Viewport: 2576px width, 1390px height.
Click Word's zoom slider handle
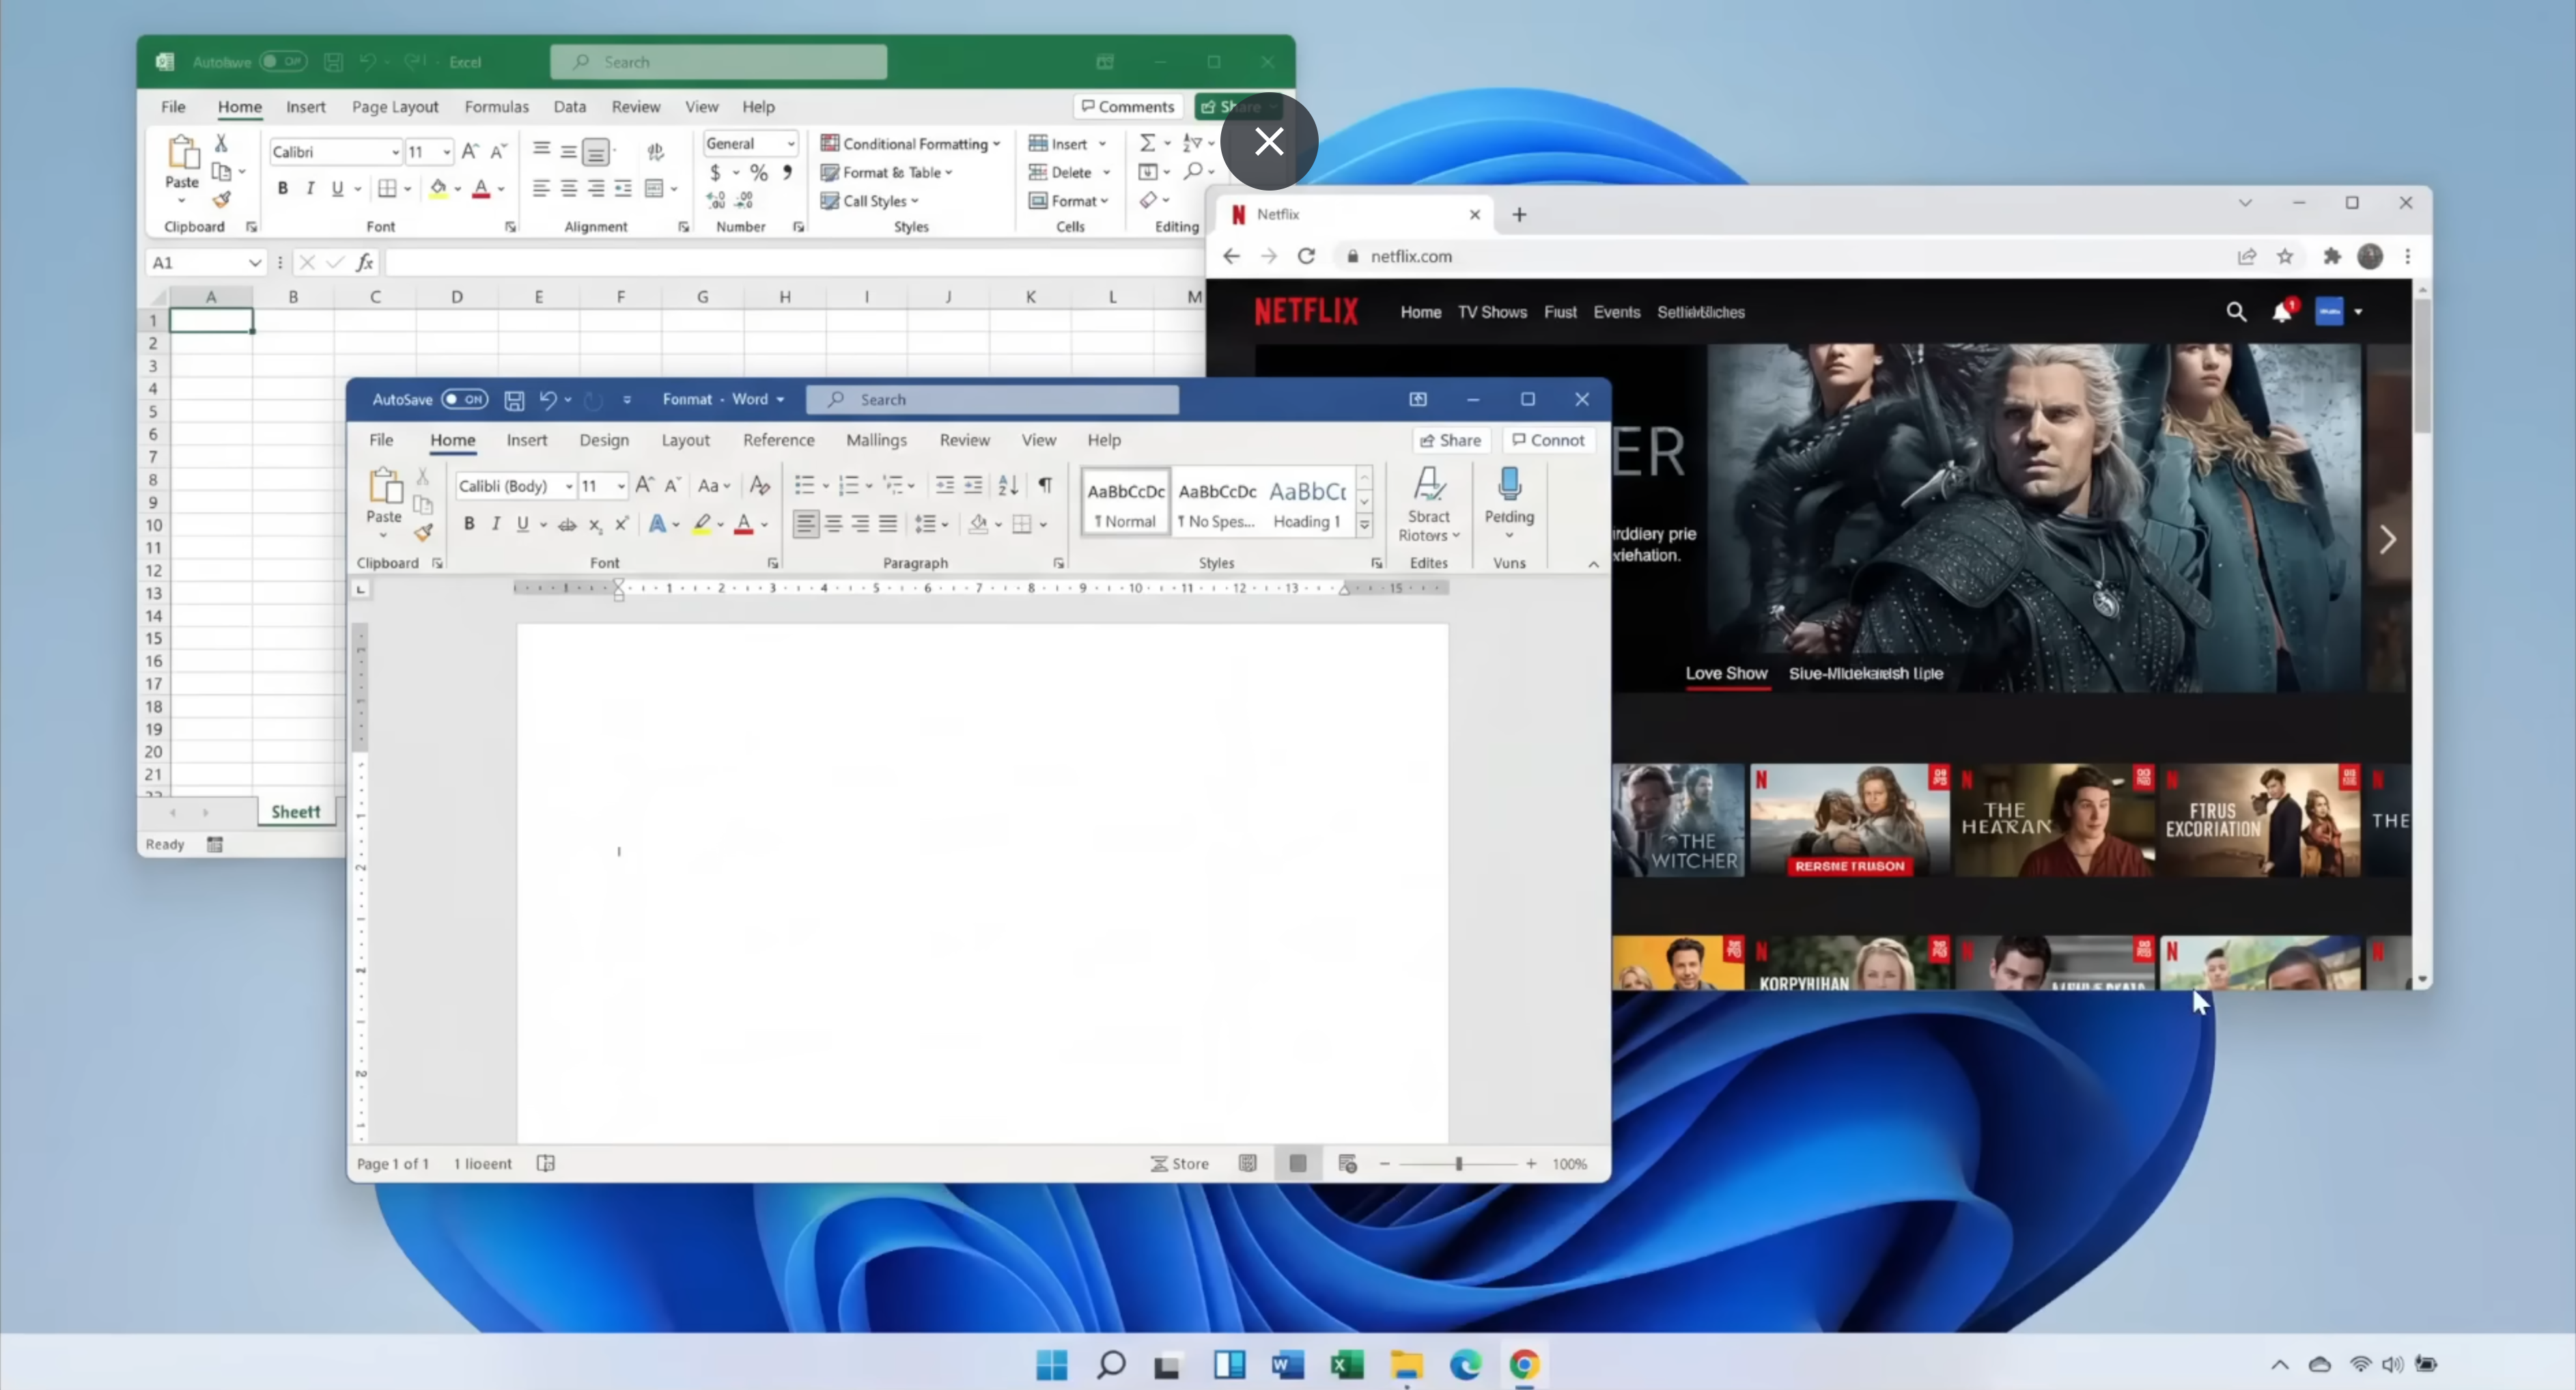pyautogui.click(x=1459, y=1164)
